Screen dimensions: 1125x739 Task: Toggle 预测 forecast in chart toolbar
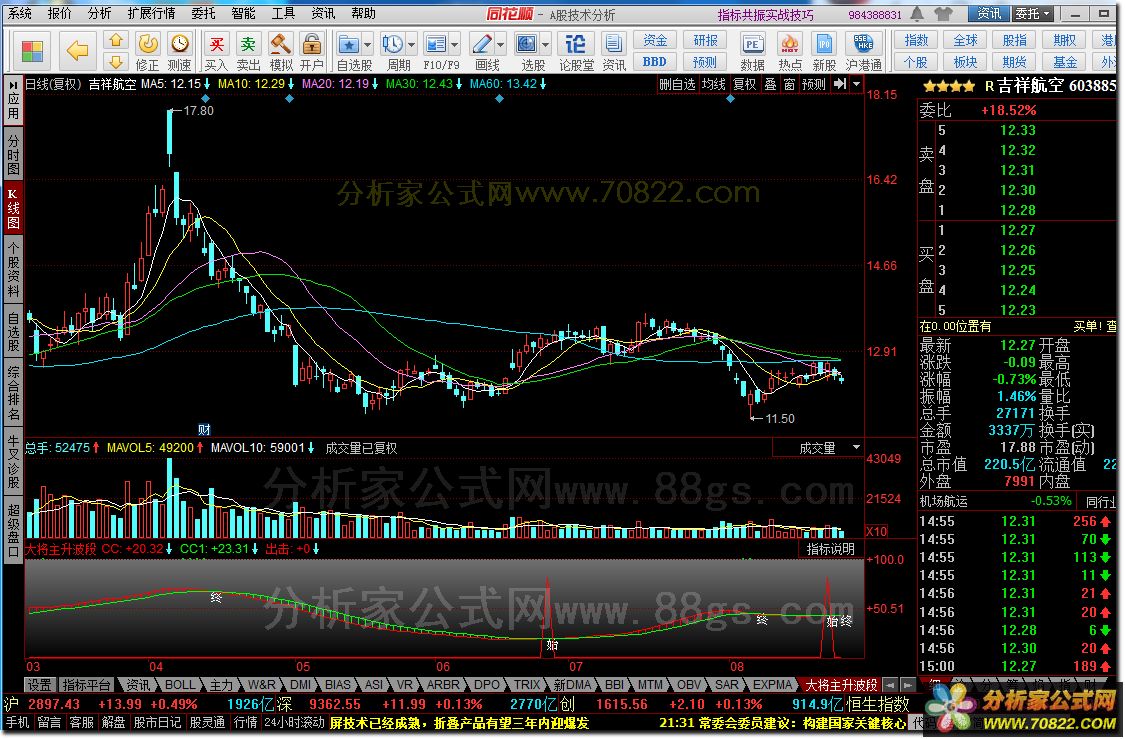point(814,84)
